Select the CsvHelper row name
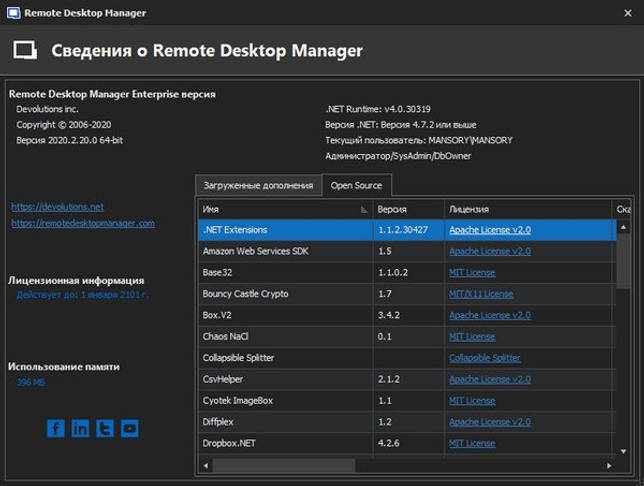Image resolution: width=644 pixels, height=486 pixels. pyautogui.click(x=223, y=379)
